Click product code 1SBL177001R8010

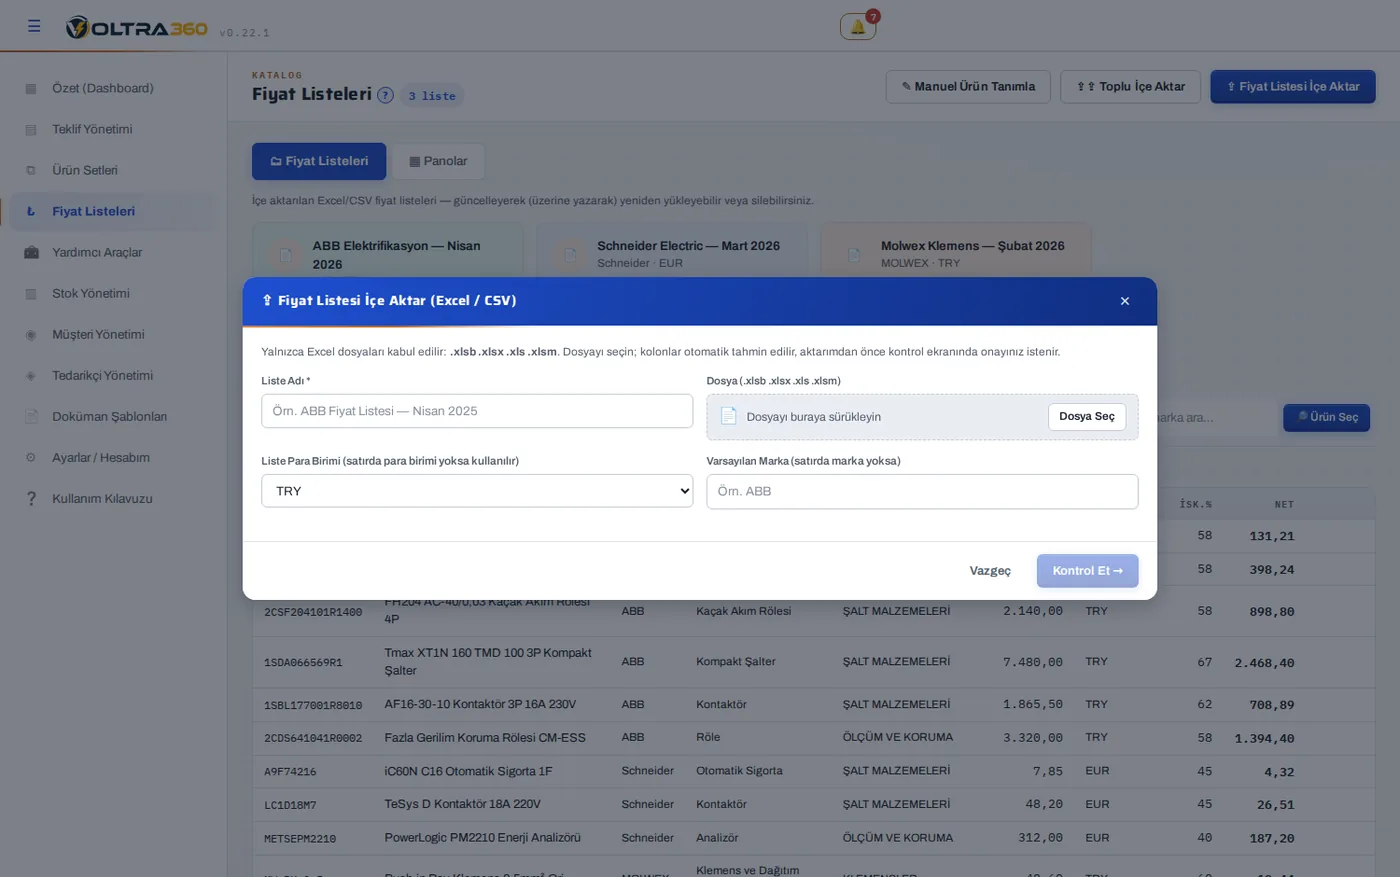[x=313, y=705]
